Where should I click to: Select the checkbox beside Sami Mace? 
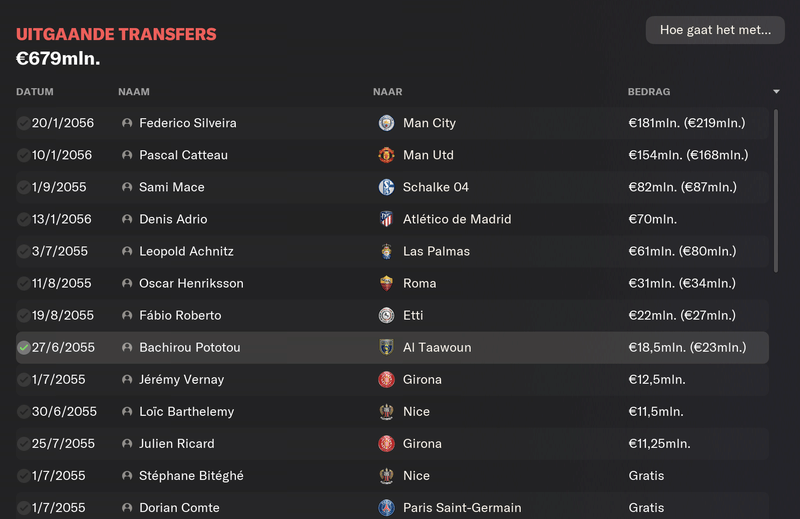[23, 188]
